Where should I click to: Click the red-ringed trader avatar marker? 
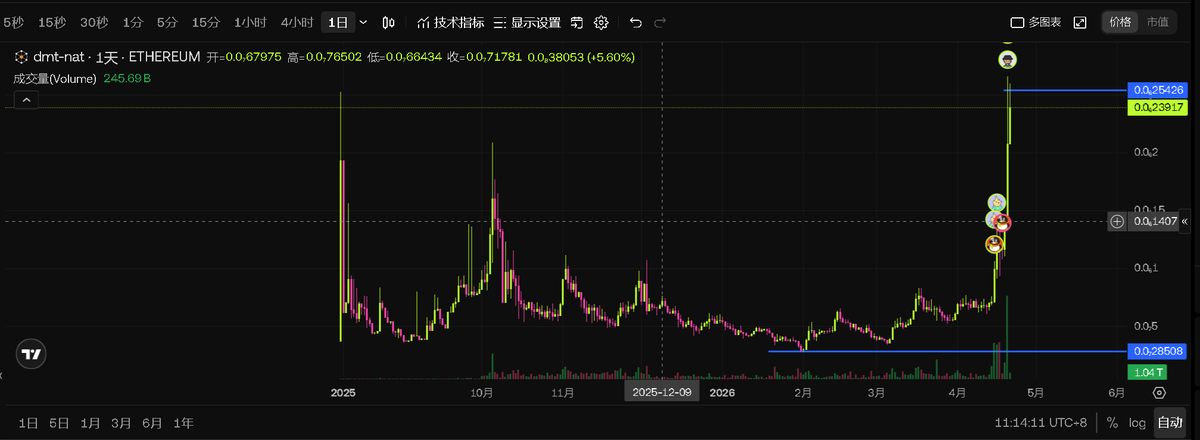(1003, 223)
